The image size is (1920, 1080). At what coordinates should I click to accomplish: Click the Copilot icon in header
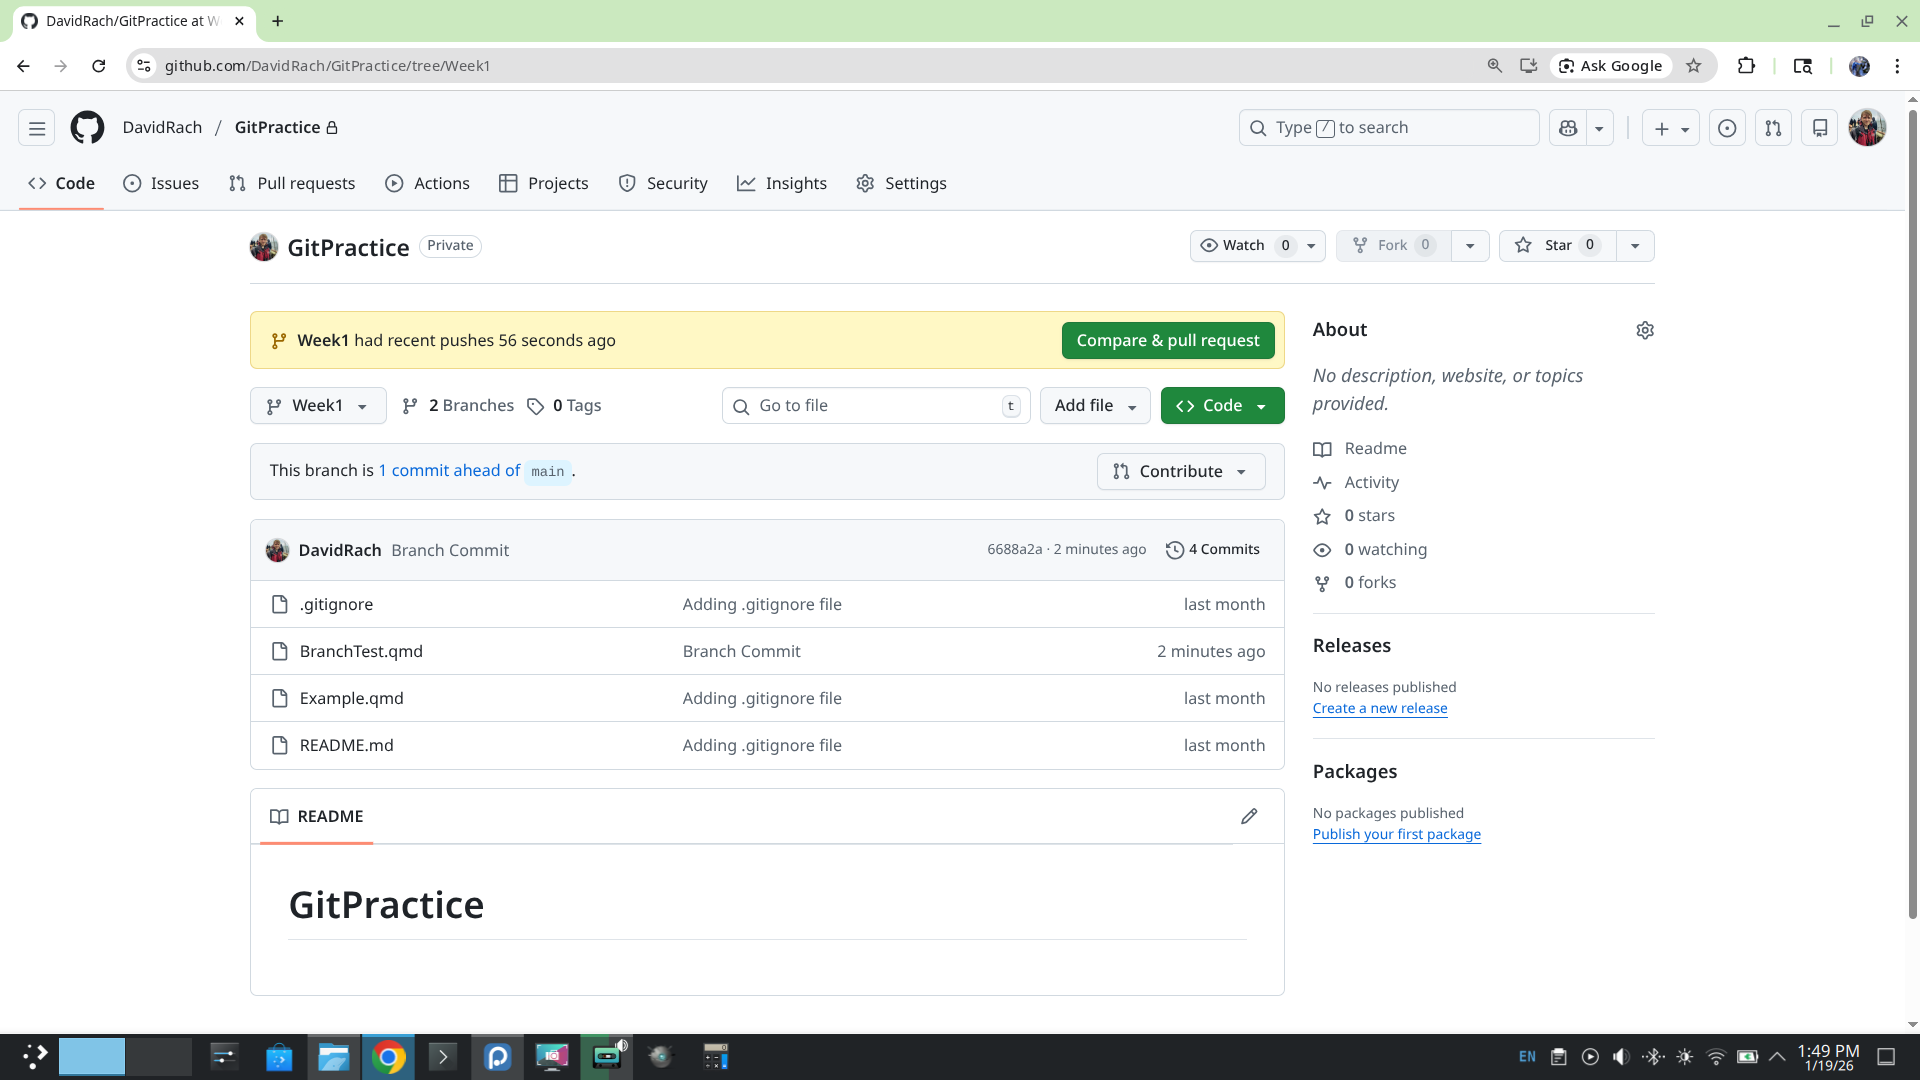pyautogui.click(x=1568, y=128)
